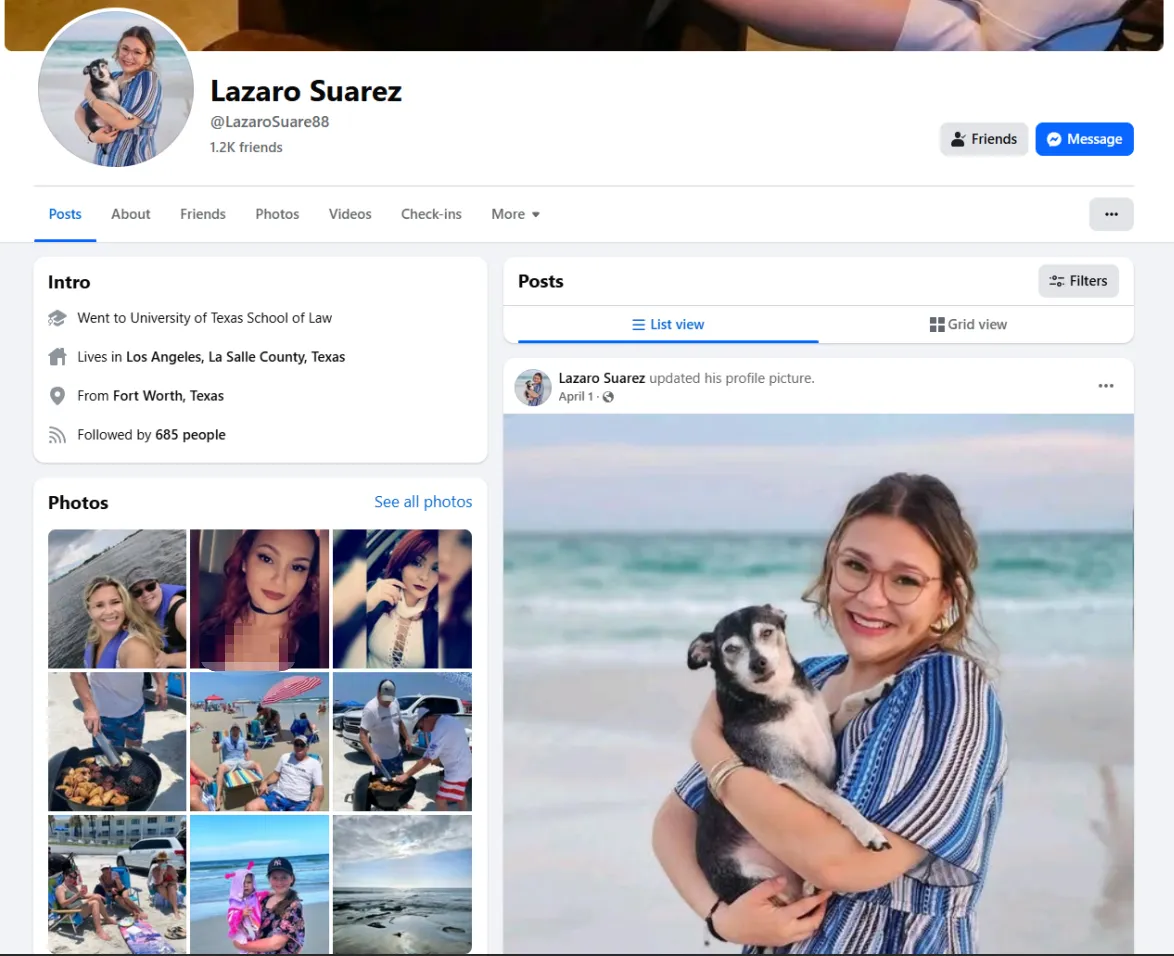Open red-haired woman in white top photo
The width and height of the screenshot is (1174, 956).
(x=402, y=599)
